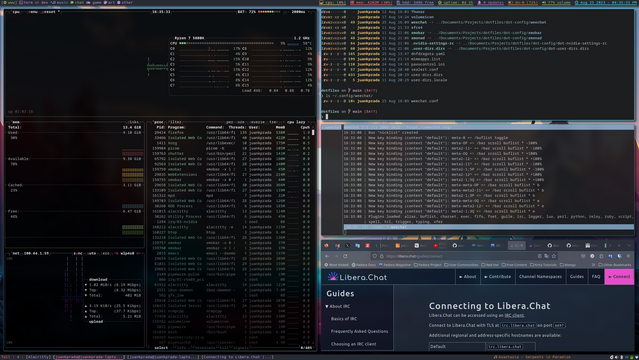Reload the Libera.Chat page in Firefox
The image size is (639, 360).
345,256
